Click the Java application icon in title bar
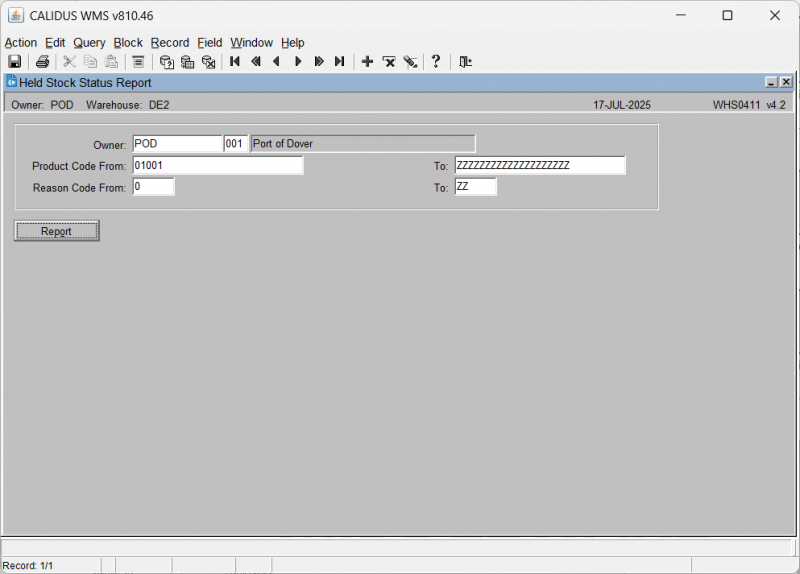800x574 pixels. (x=16, y=15)
